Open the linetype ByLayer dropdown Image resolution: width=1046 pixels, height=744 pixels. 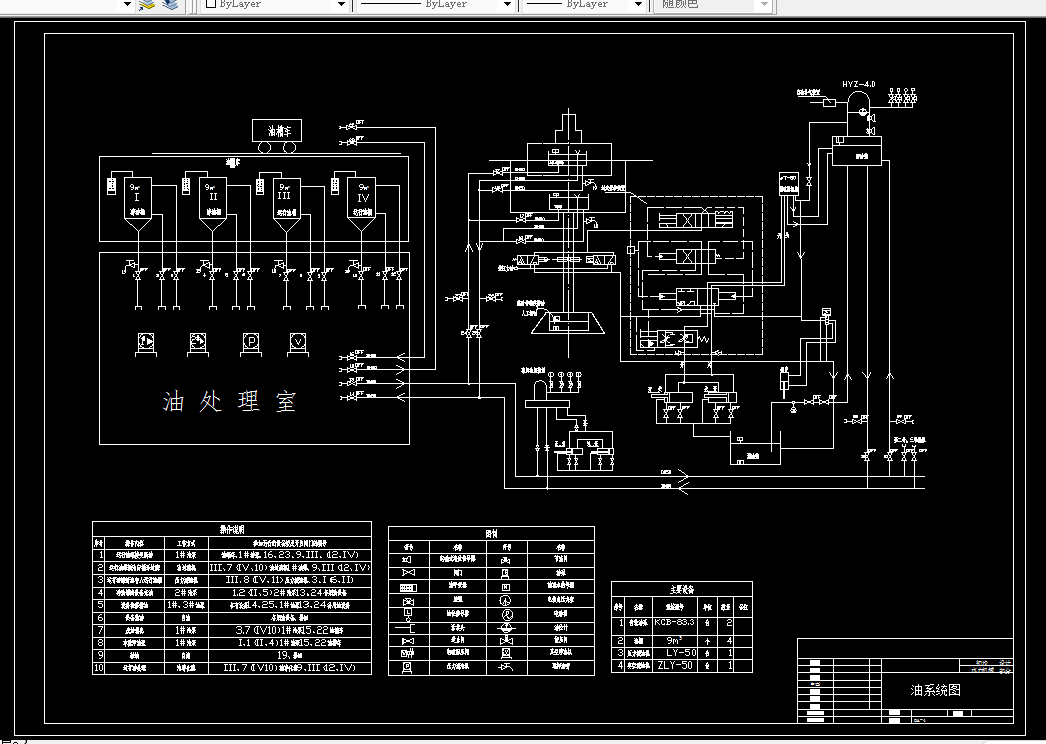[x=507, y=5]
